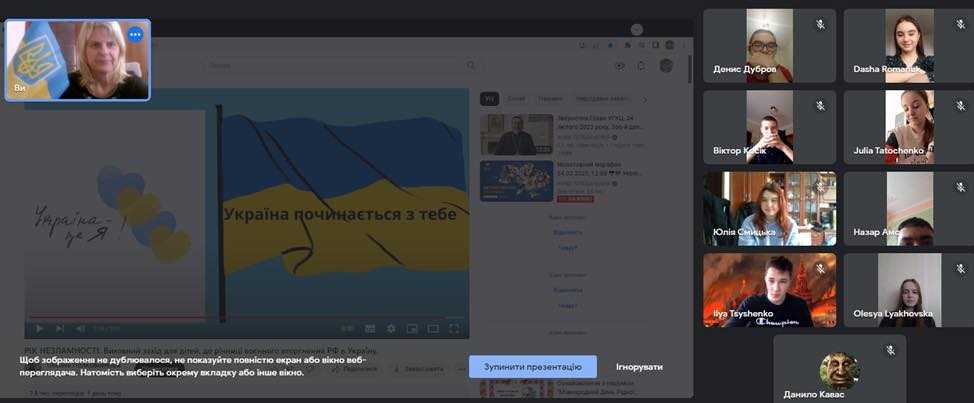This screenshot has width=974, height=403.
Task: Enter fullscreen in the YouTube player
Action: point(454,328)
